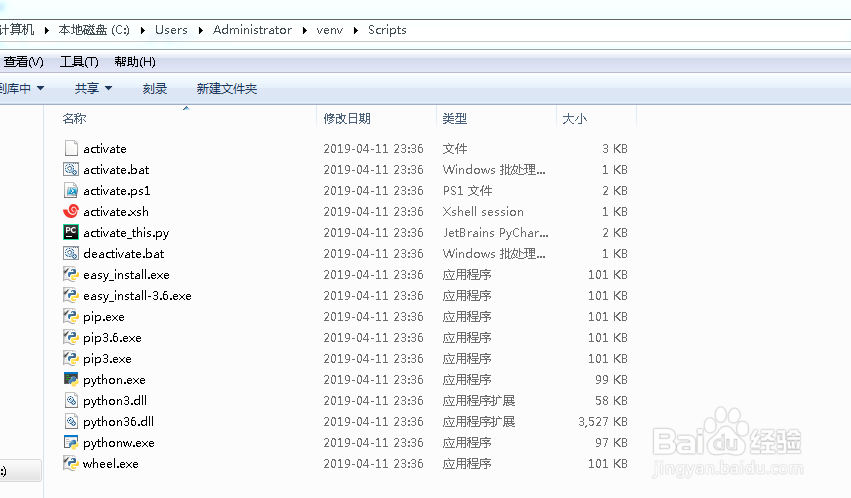Screen dimensions: 851x498
Task: Select the file name easy_install-3.6.exe
Action: tap(137, 296)
